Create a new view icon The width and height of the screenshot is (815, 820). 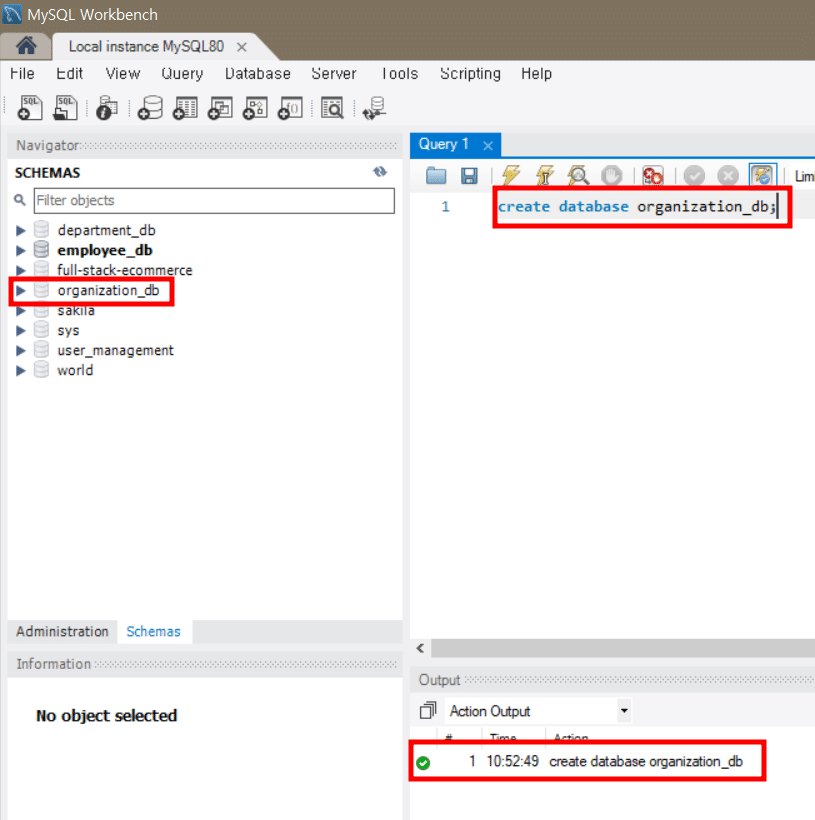point(220,108)
